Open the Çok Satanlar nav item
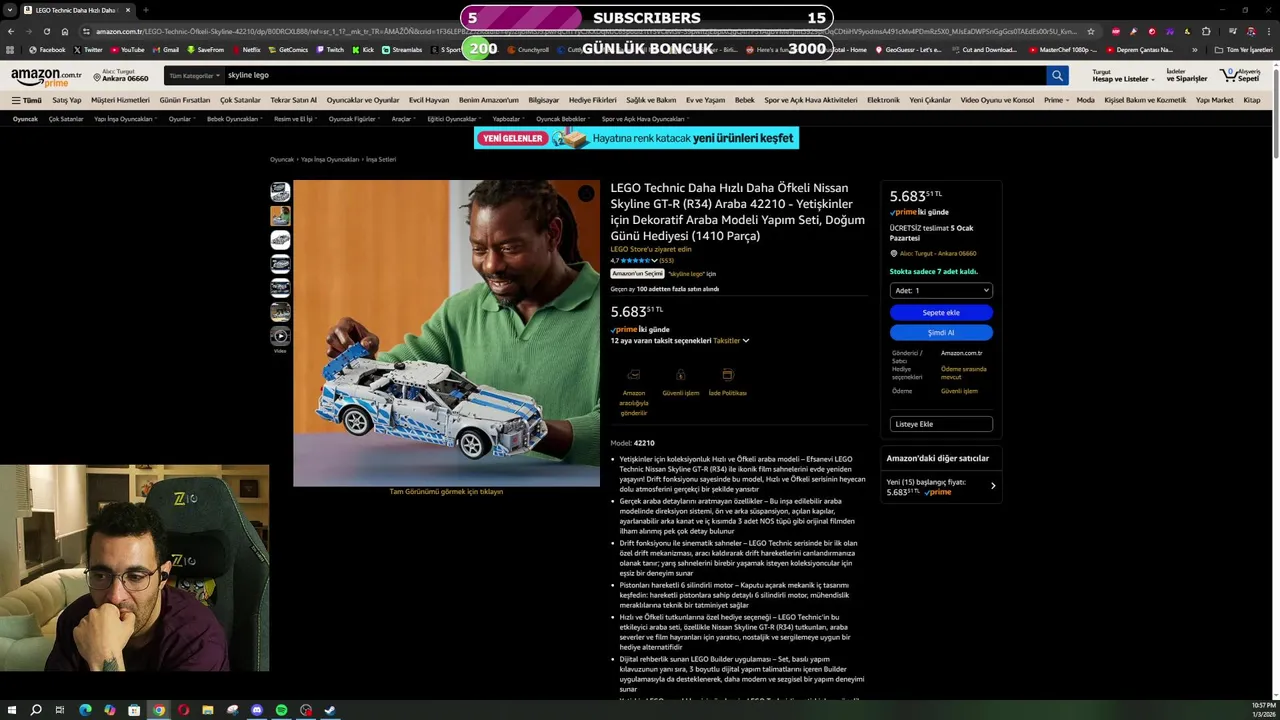 [x=240, y=100]
